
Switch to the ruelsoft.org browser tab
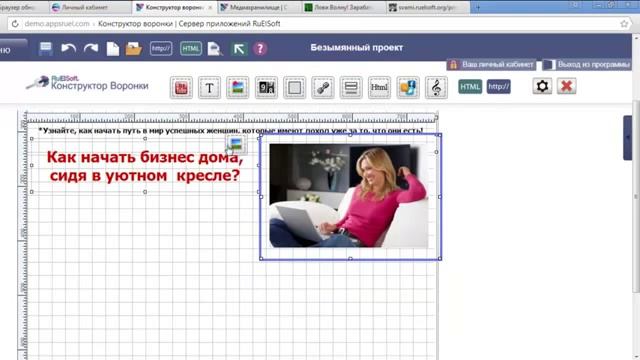point(427,7)
